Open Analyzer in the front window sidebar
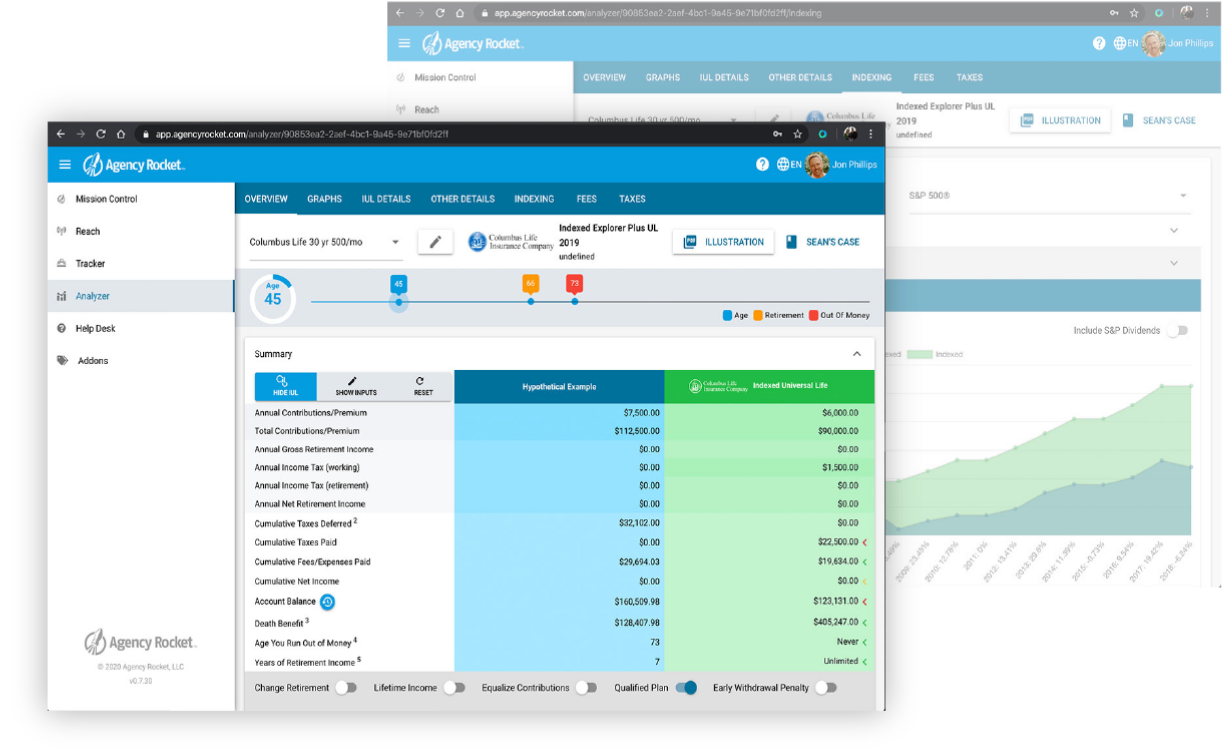 [x=141, y=296]
